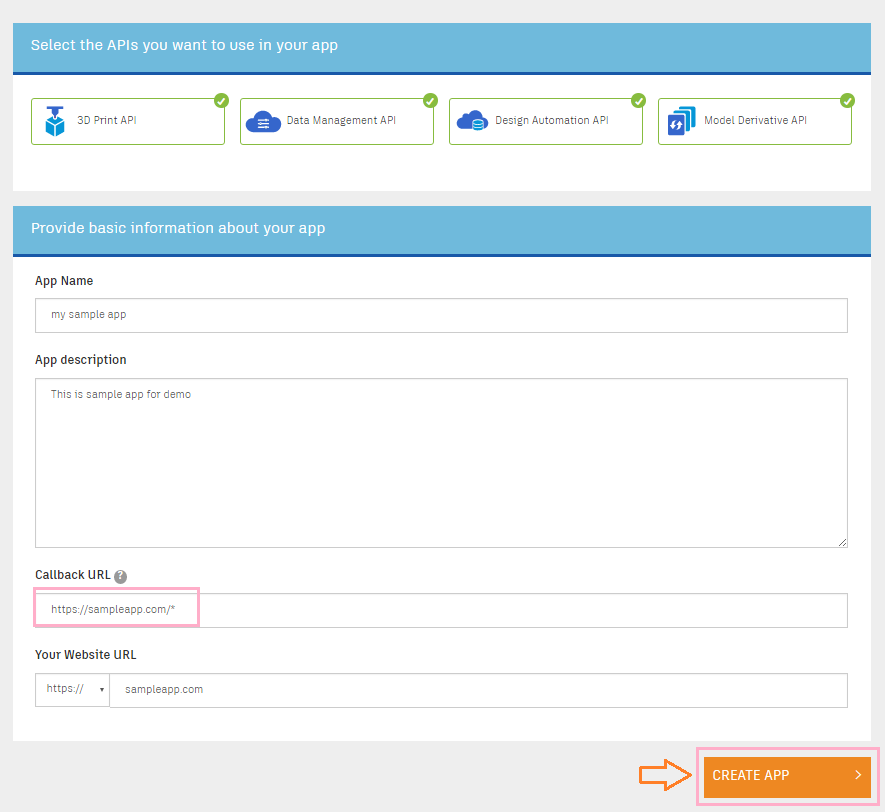Click the "Design Automation API" label text
Screen dimensions: 885x812
coord(552,121)
